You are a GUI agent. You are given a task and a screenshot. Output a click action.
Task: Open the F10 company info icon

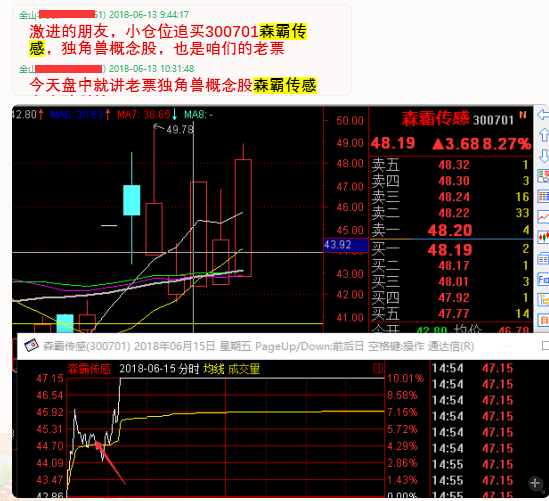[543, 279]
